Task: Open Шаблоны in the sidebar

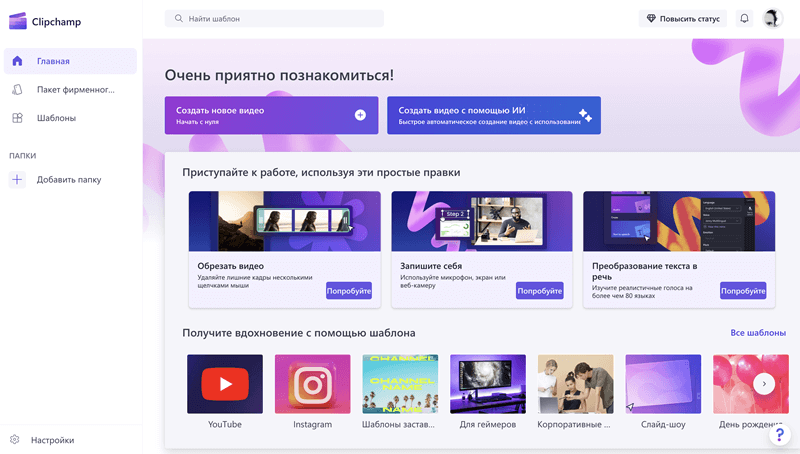Action: tap(70, 118)
